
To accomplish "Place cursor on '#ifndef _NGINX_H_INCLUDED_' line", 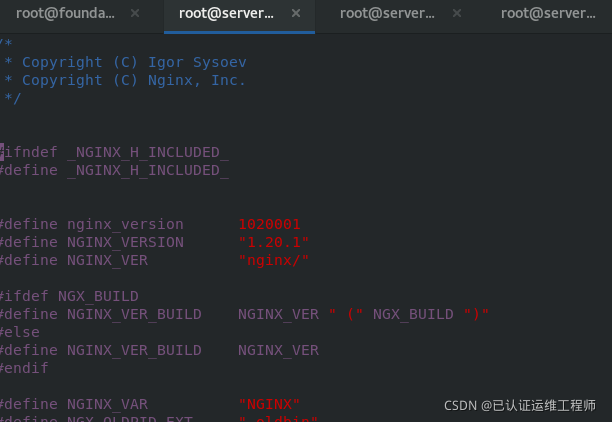I will (x=115, y=152).
